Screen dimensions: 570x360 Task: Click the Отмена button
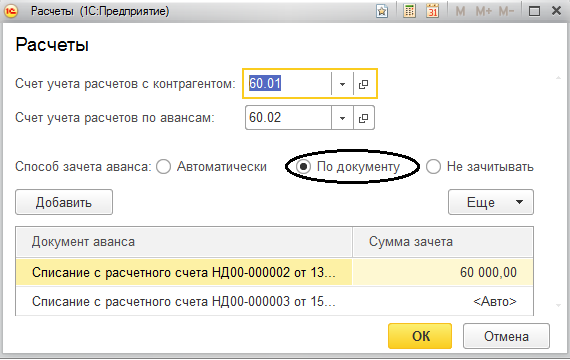click(506, 336)
